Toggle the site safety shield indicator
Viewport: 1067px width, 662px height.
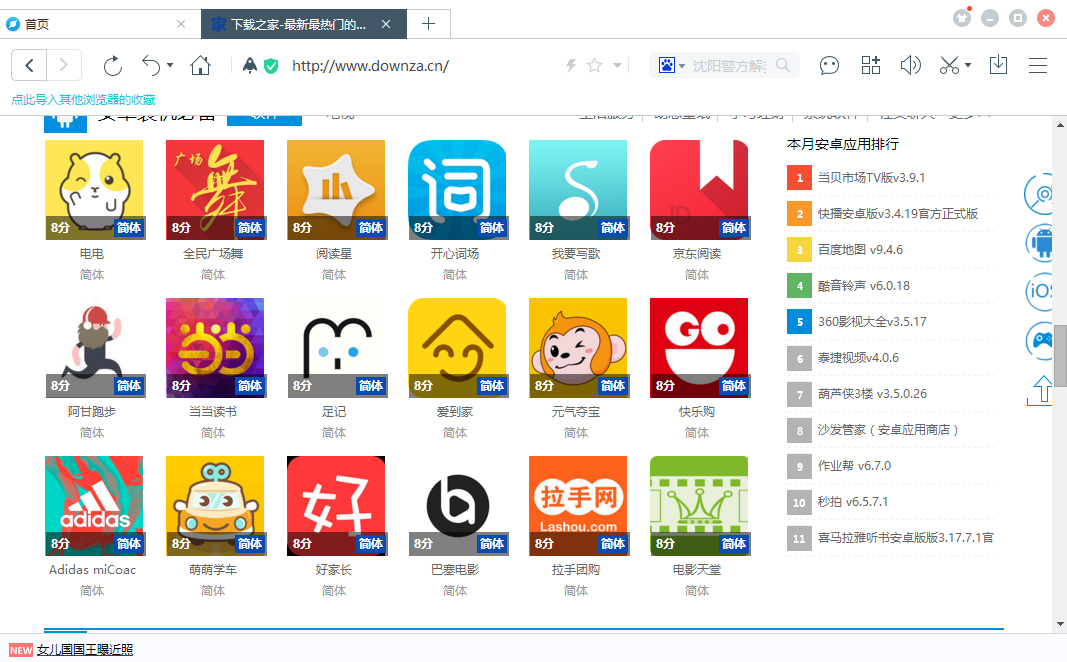270,64
